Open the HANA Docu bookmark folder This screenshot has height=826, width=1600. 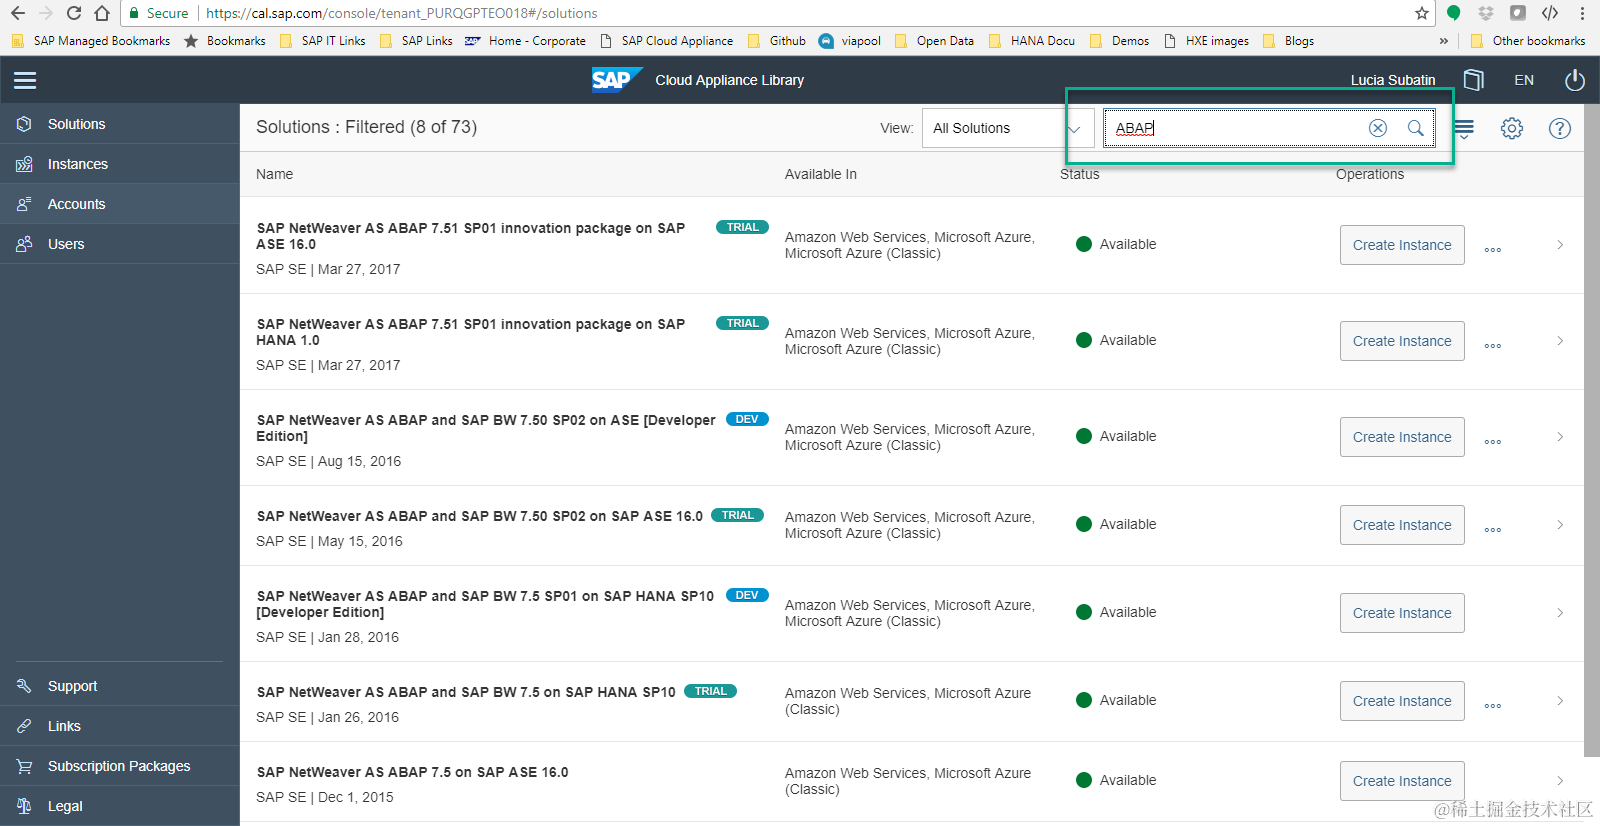[x=1032, y=41]
